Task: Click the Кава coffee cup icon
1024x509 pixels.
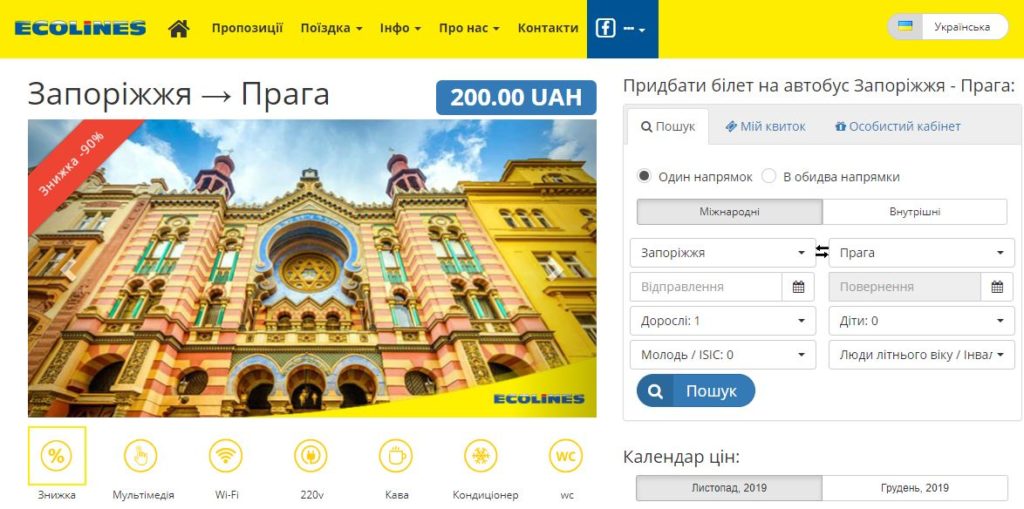Action: (x=396, y=456)
